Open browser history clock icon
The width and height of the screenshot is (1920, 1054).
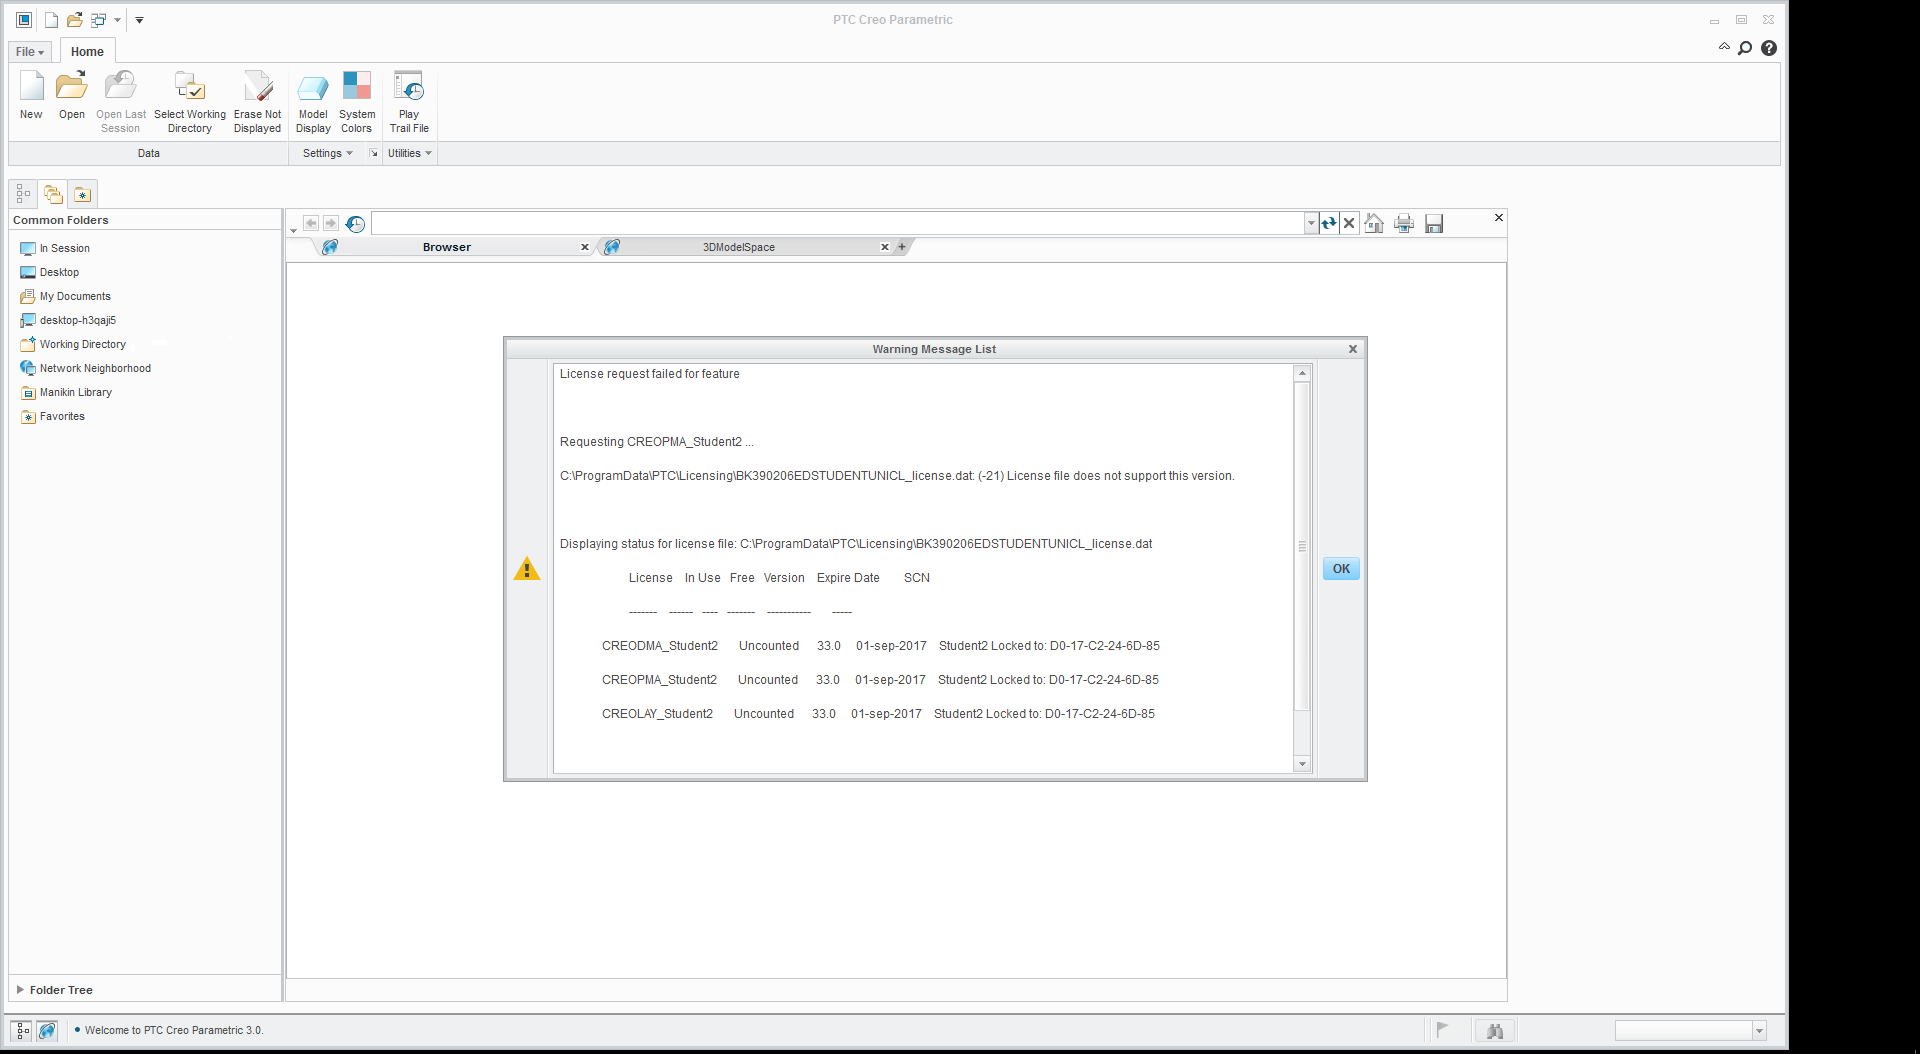(355, 224)
